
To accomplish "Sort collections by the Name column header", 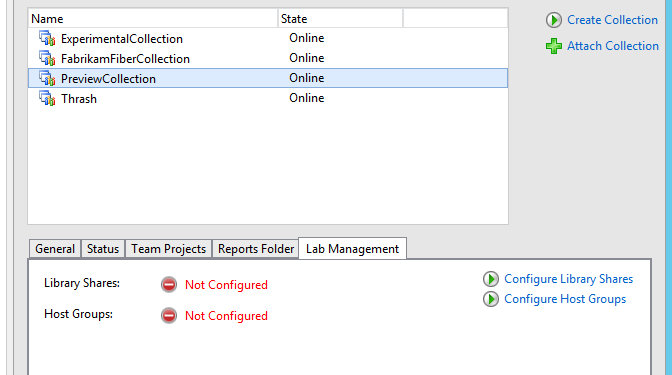I will [x=153, y=19].
